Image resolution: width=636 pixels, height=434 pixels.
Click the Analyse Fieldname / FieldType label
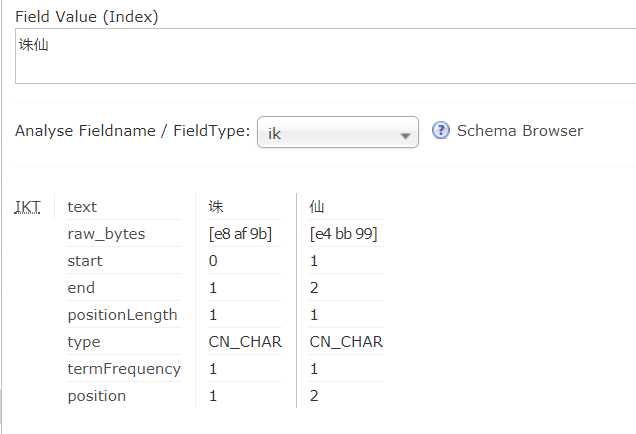tap(133, 131)
